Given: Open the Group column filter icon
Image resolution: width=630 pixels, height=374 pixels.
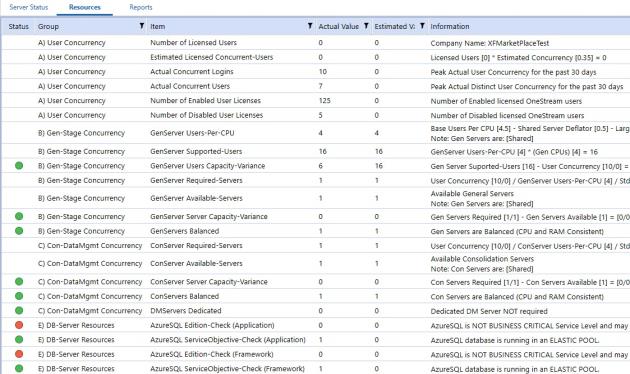Looking at the screenshot, I should (x=141, y=26).
